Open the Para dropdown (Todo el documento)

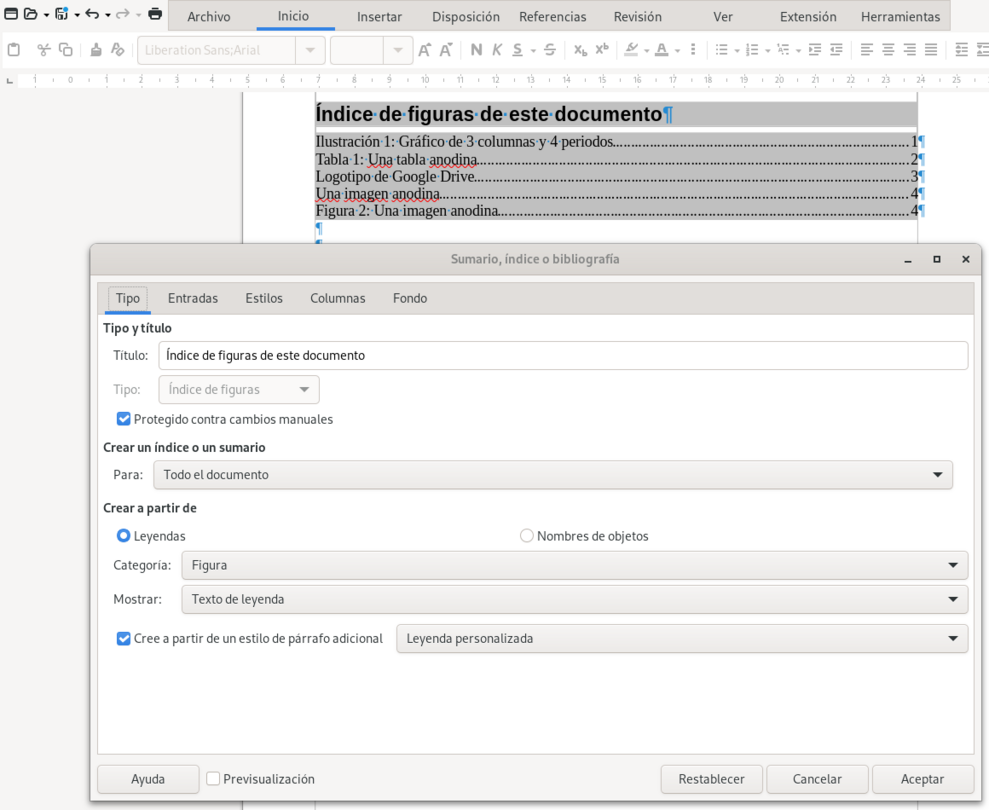click(552, 475)
